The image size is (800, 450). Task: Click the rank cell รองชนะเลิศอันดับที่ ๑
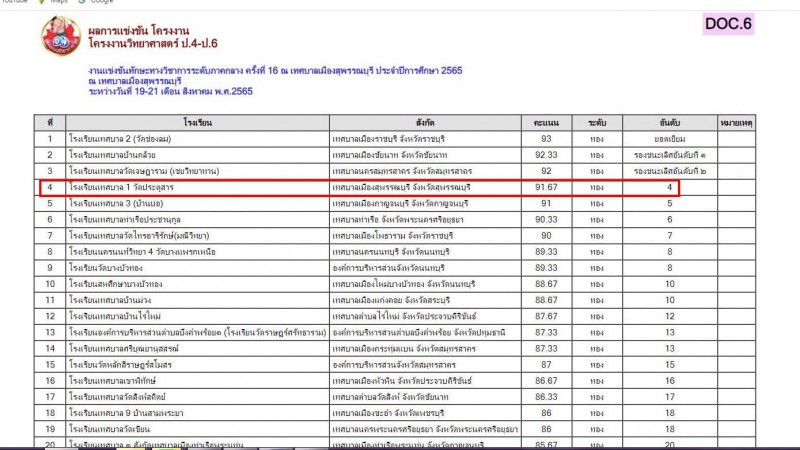[670, 155]
